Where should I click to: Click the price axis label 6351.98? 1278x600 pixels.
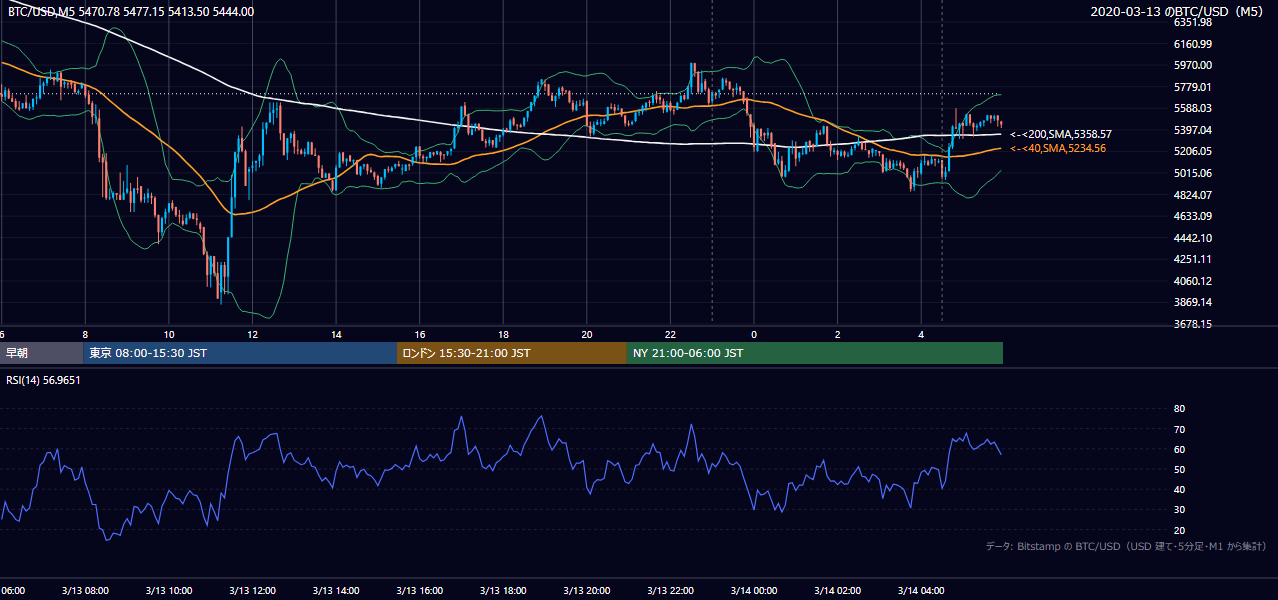pos(1193,22)
